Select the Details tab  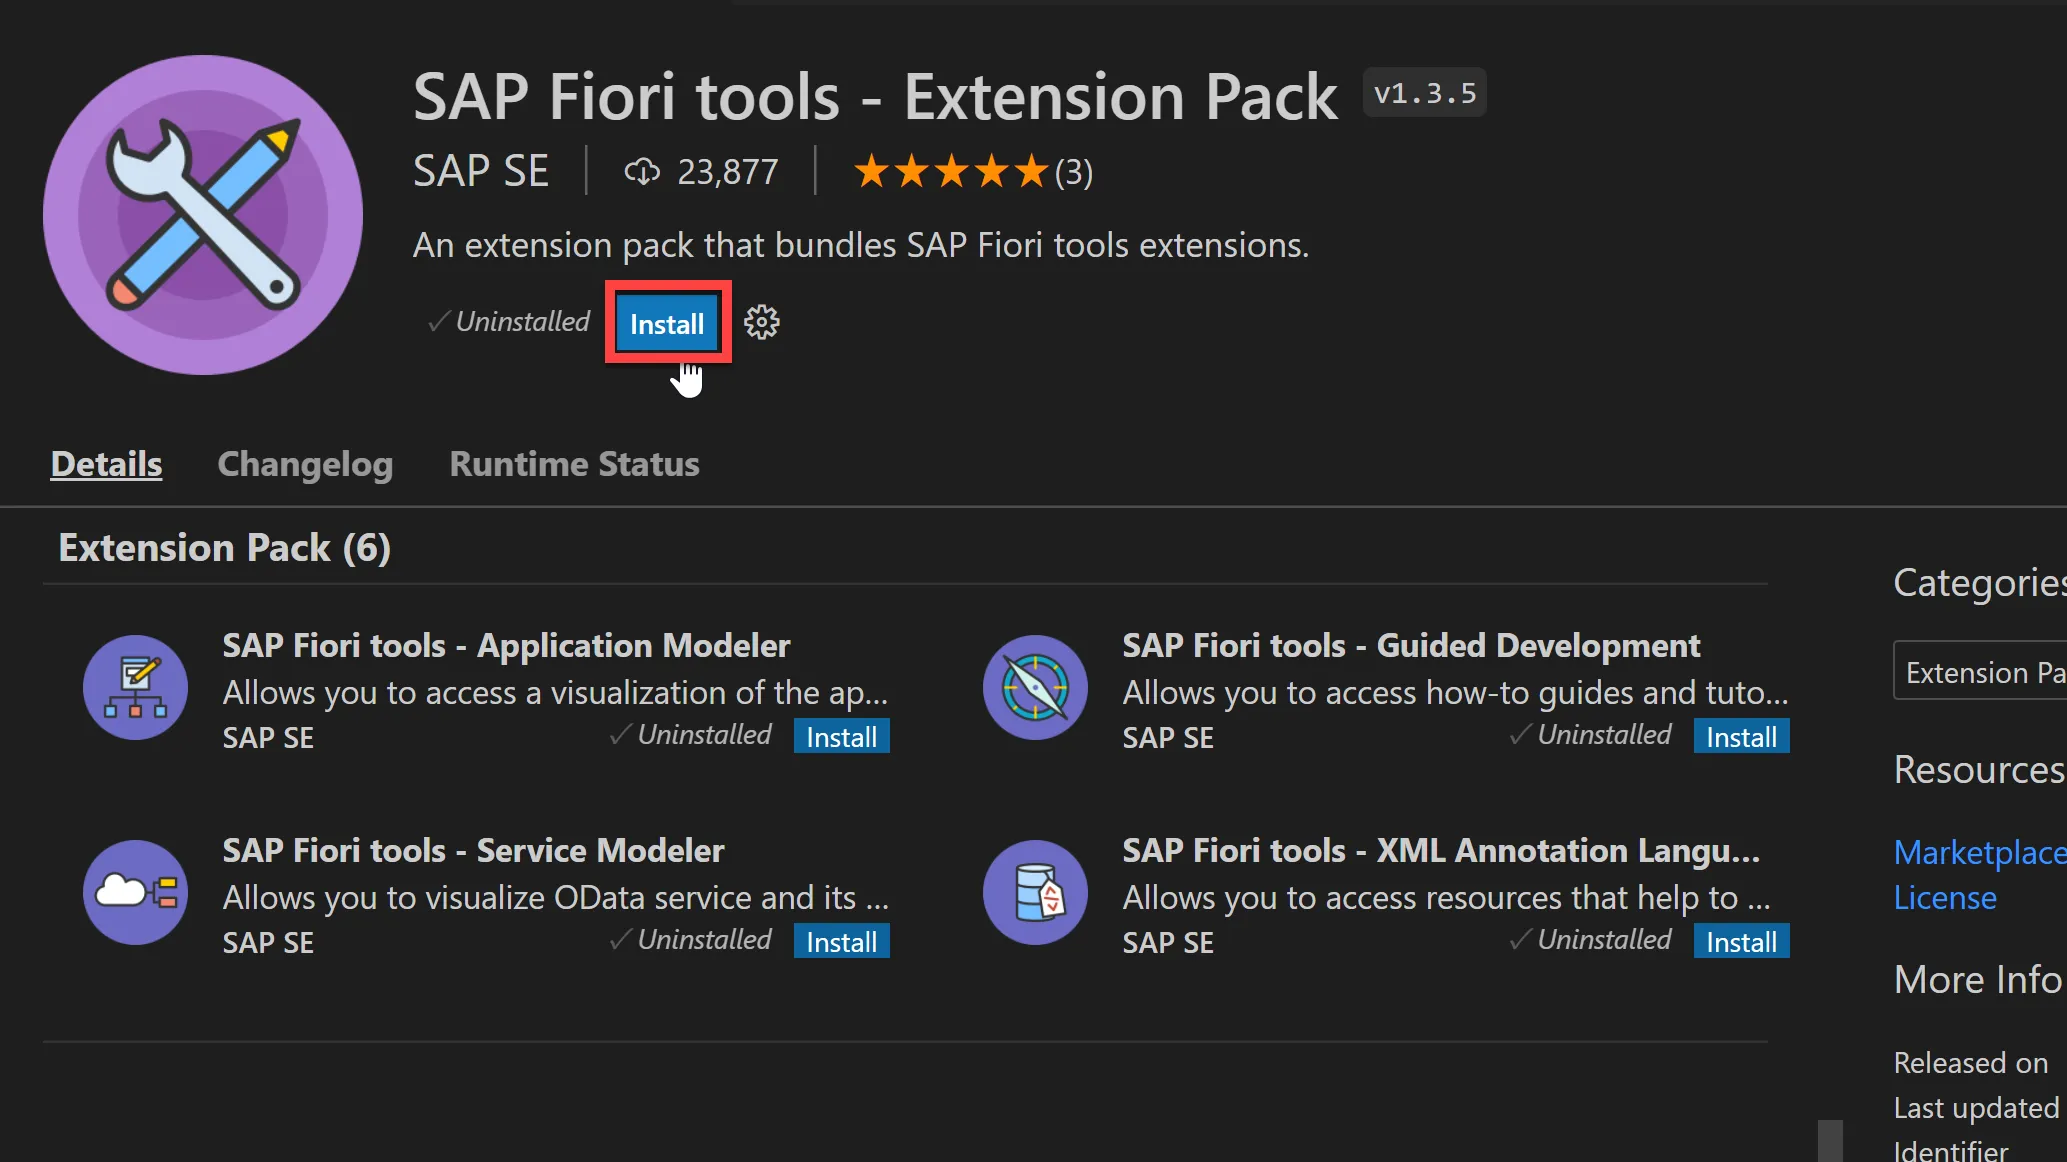[x=106, y=464]
